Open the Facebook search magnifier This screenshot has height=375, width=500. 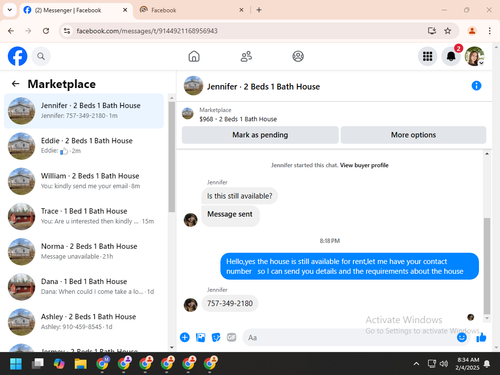tap(41, 56)
